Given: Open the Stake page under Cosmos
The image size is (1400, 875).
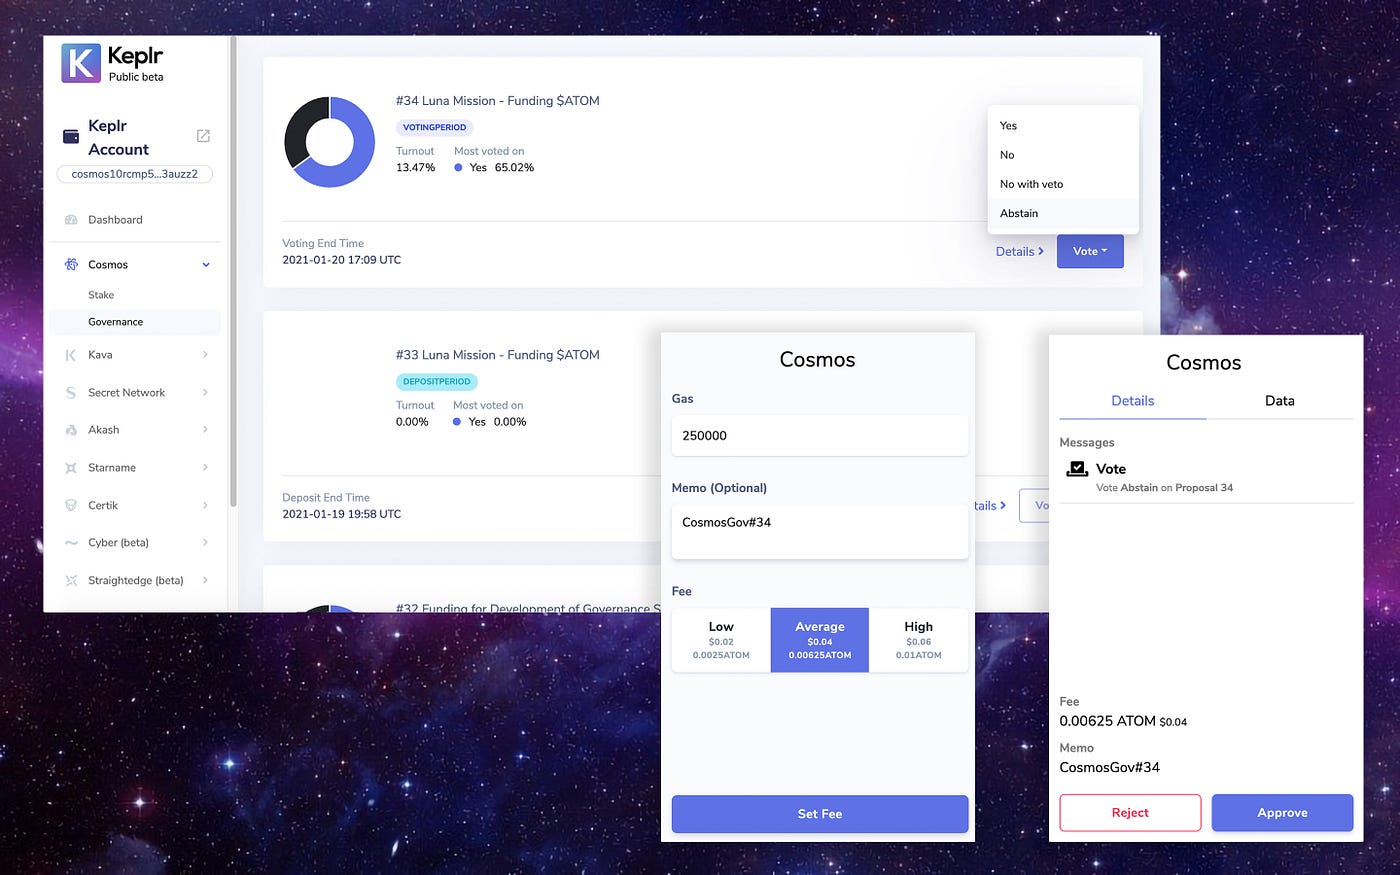Looking at the screenshot, I should coord(101,295).
